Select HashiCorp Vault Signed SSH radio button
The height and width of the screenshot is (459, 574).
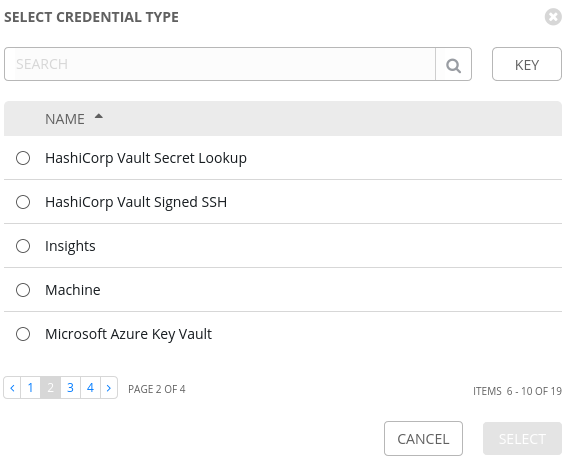point(23,202)
